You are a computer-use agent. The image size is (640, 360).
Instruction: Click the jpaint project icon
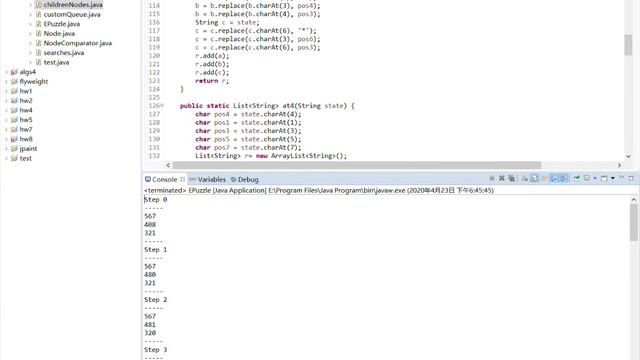click(x=14, y=149)
